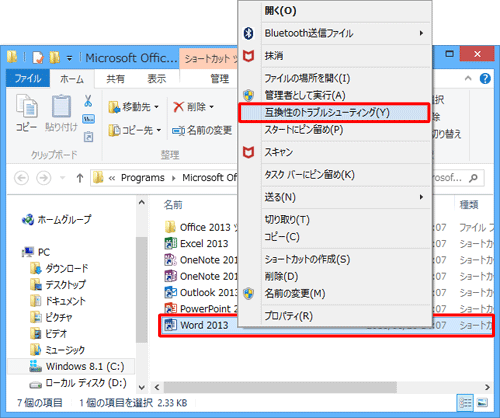The height and width of the screenshot is (418, 500).
Task: Click the shield icon beside 管理者として実行
Action: pyautogui.click(x=248, y=95)
